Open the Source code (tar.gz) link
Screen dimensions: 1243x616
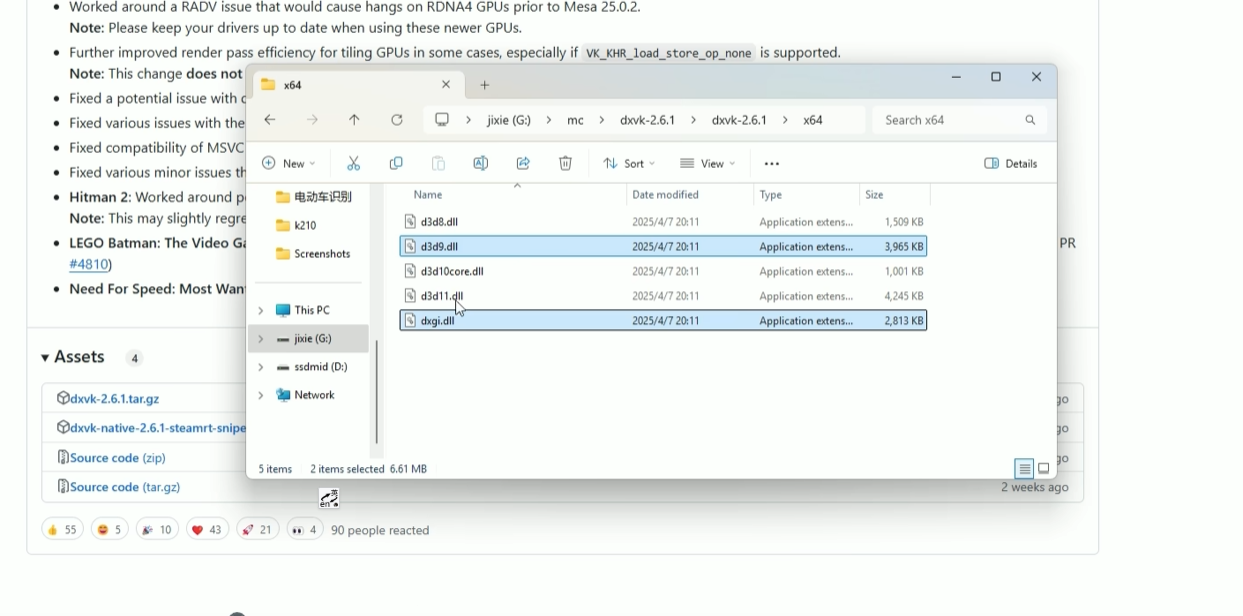click(x=124, y=487)
